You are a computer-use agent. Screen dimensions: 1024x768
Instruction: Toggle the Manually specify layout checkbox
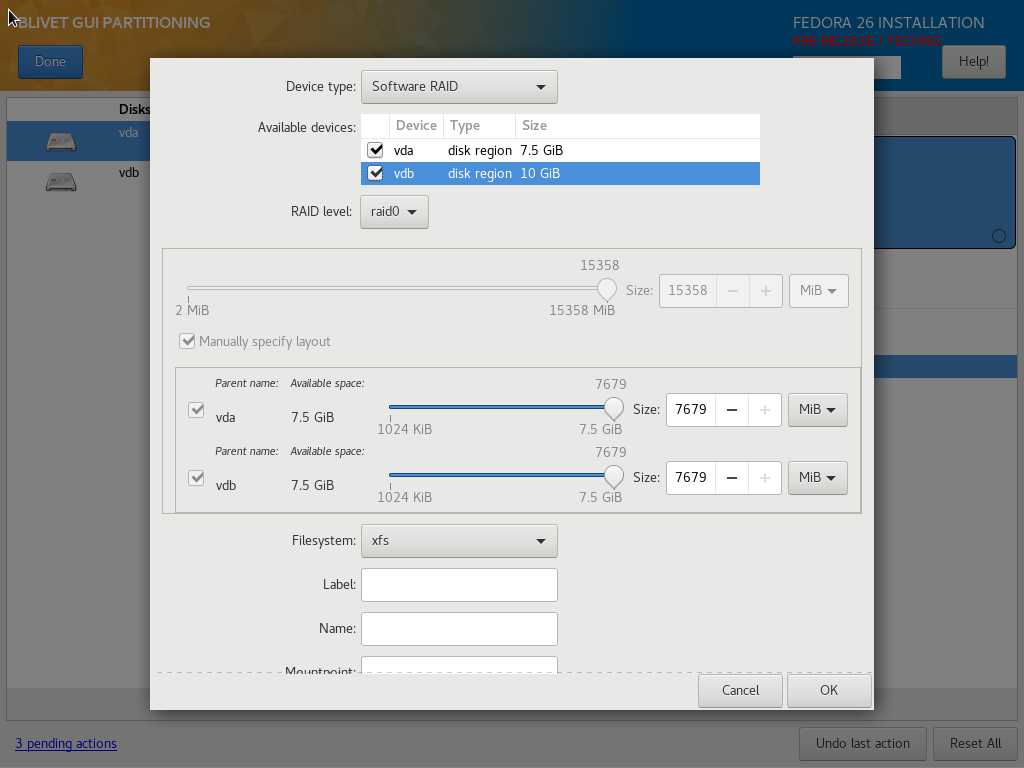(187, 342)
